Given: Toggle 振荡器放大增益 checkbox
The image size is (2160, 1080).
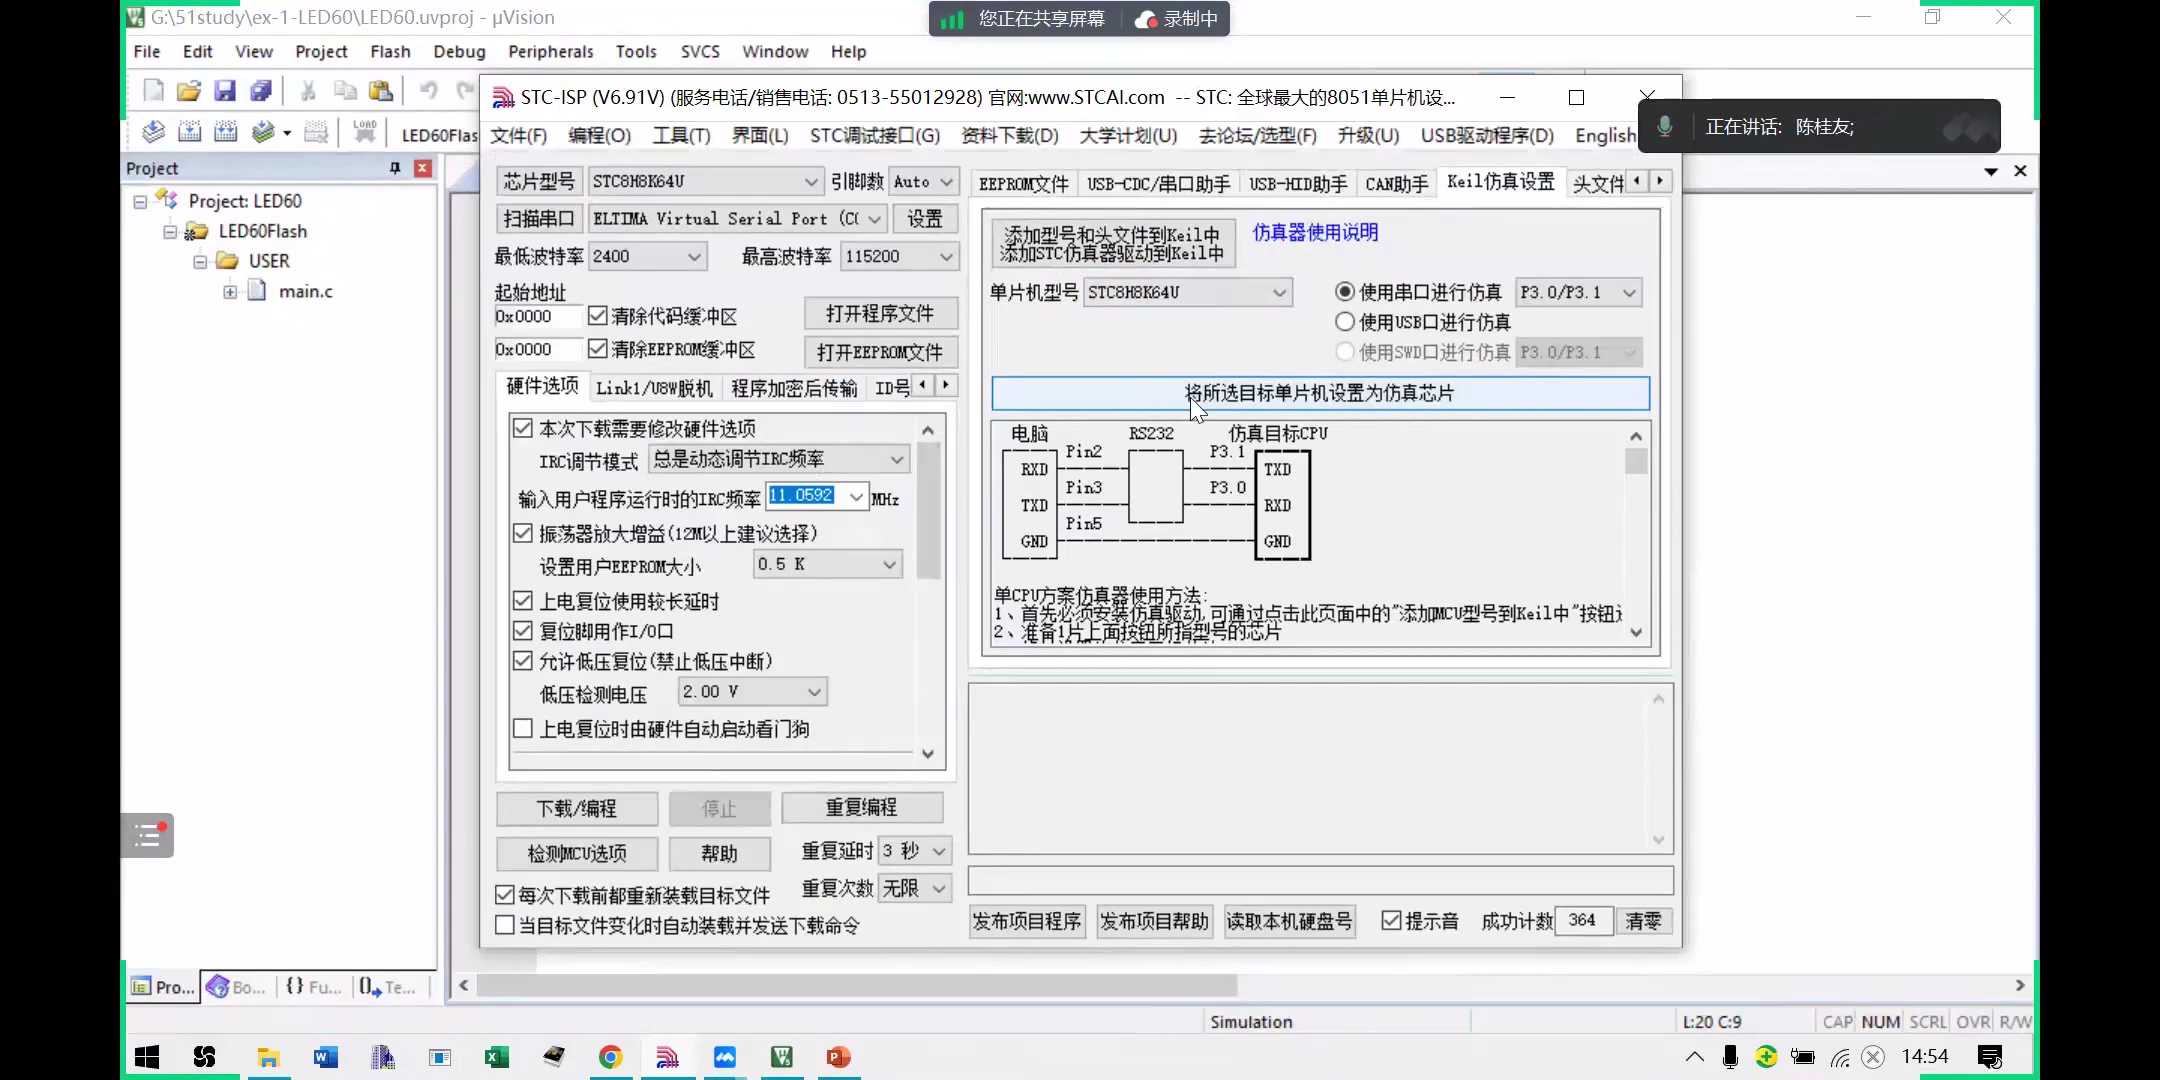Looking at the screenshot, I should (522, 533).
